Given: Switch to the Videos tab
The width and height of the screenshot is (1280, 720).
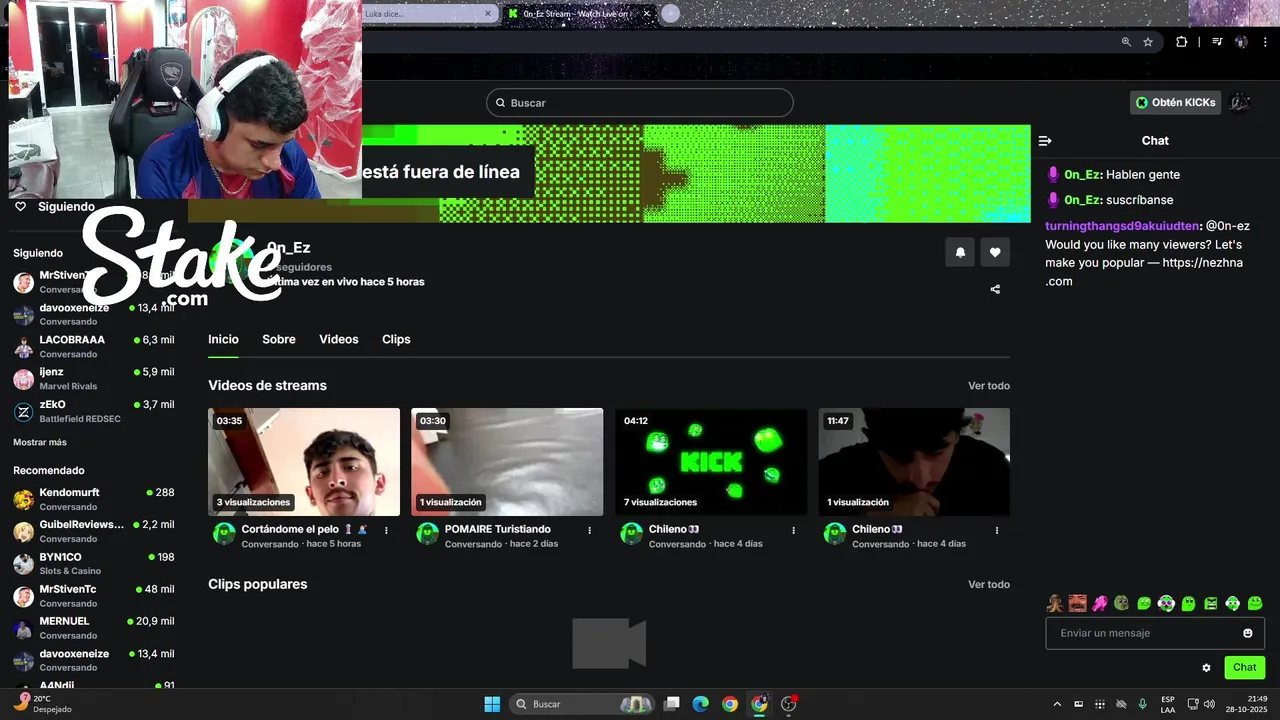Looking at the screenshot, I should (339, 339).
